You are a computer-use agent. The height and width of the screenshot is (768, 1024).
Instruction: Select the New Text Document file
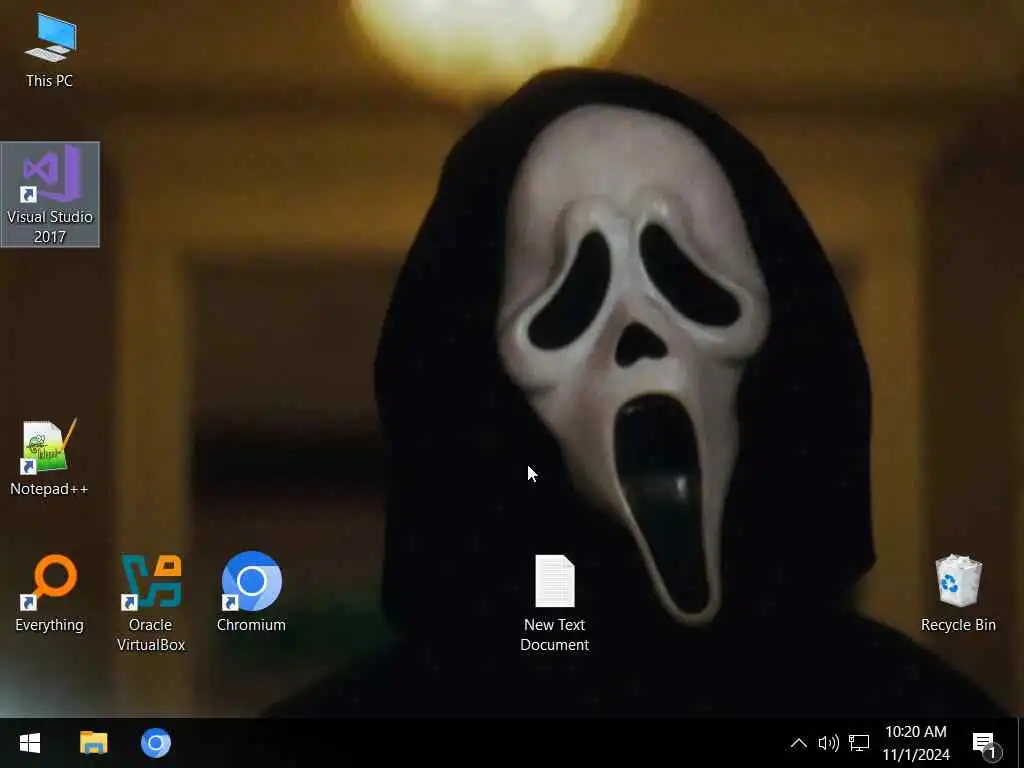pos(554,603)
